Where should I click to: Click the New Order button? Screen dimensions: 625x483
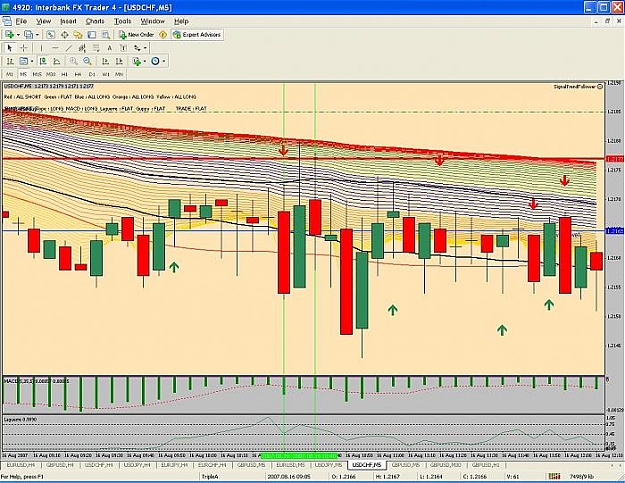[x=137, y=35]
